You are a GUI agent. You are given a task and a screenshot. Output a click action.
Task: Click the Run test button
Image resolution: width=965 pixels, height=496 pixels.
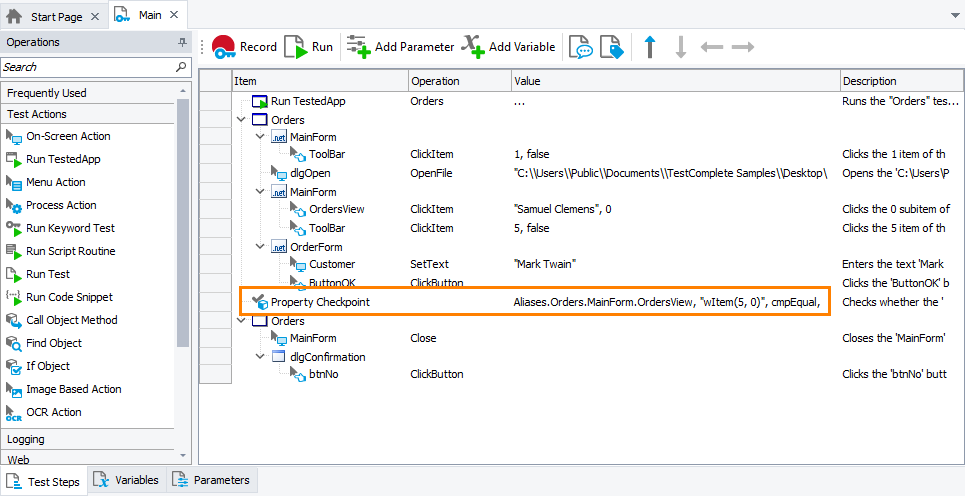[309, 47]
